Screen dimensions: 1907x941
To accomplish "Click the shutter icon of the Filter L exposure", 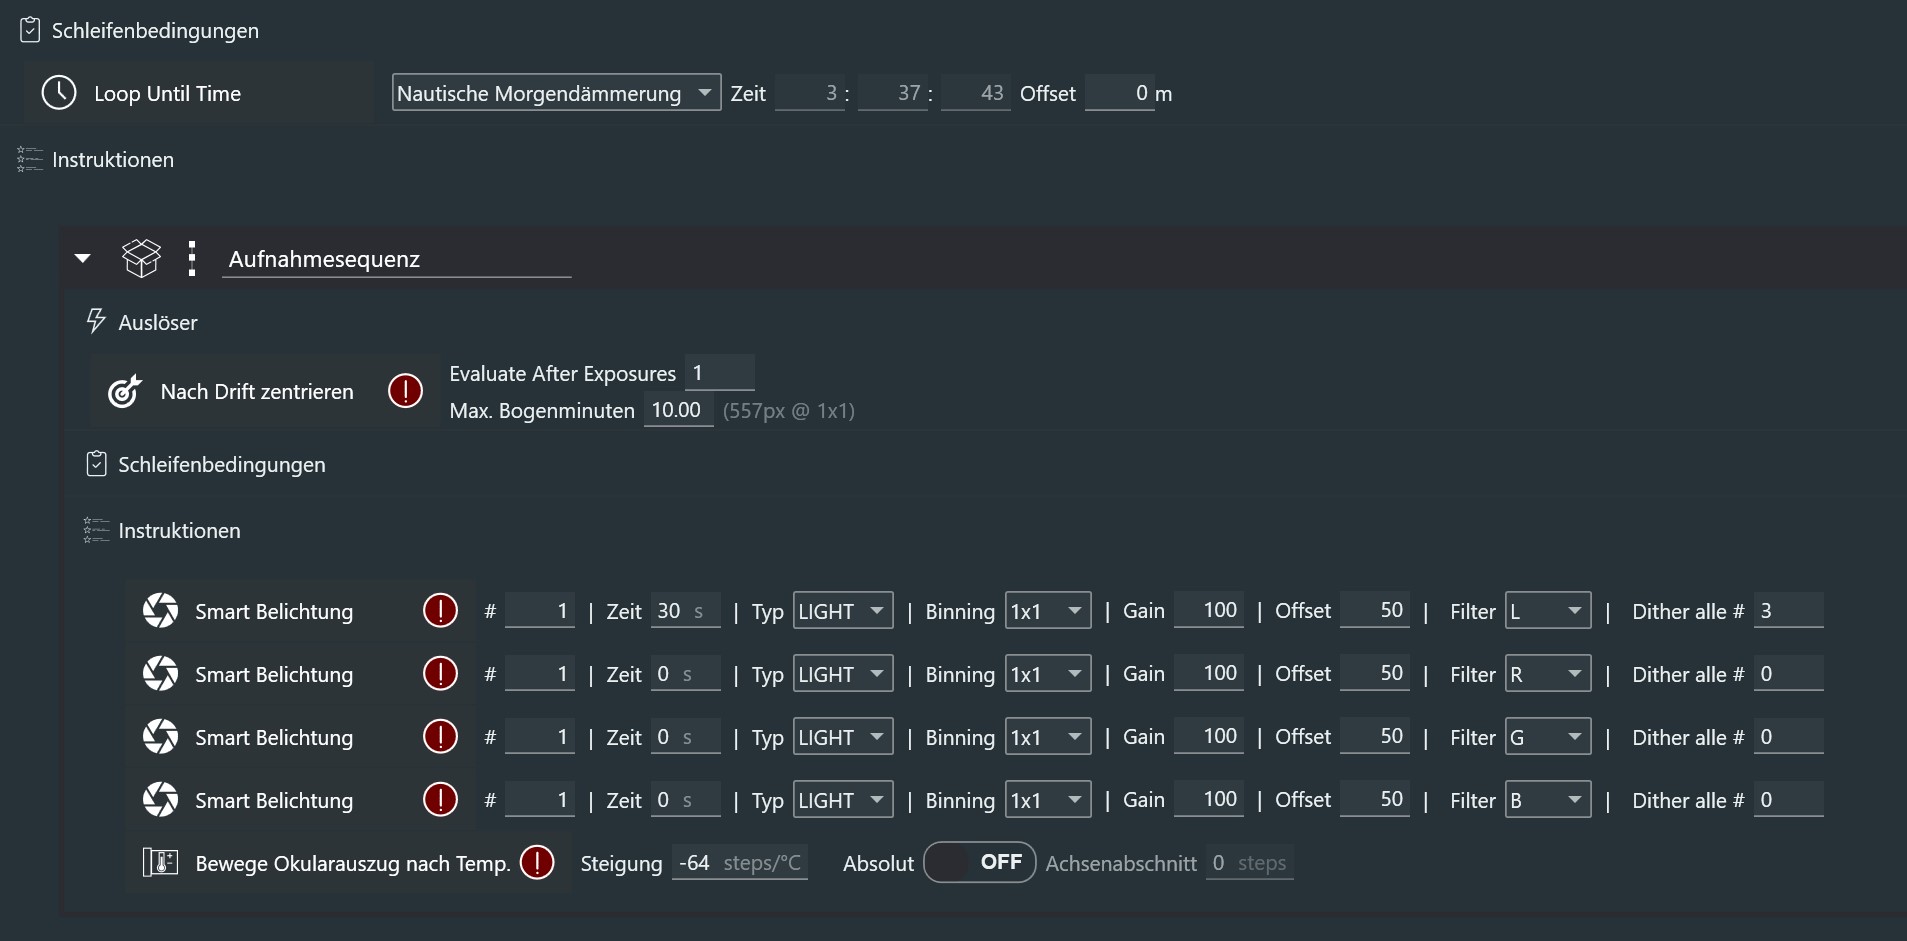I will click(x=160, y=610).
